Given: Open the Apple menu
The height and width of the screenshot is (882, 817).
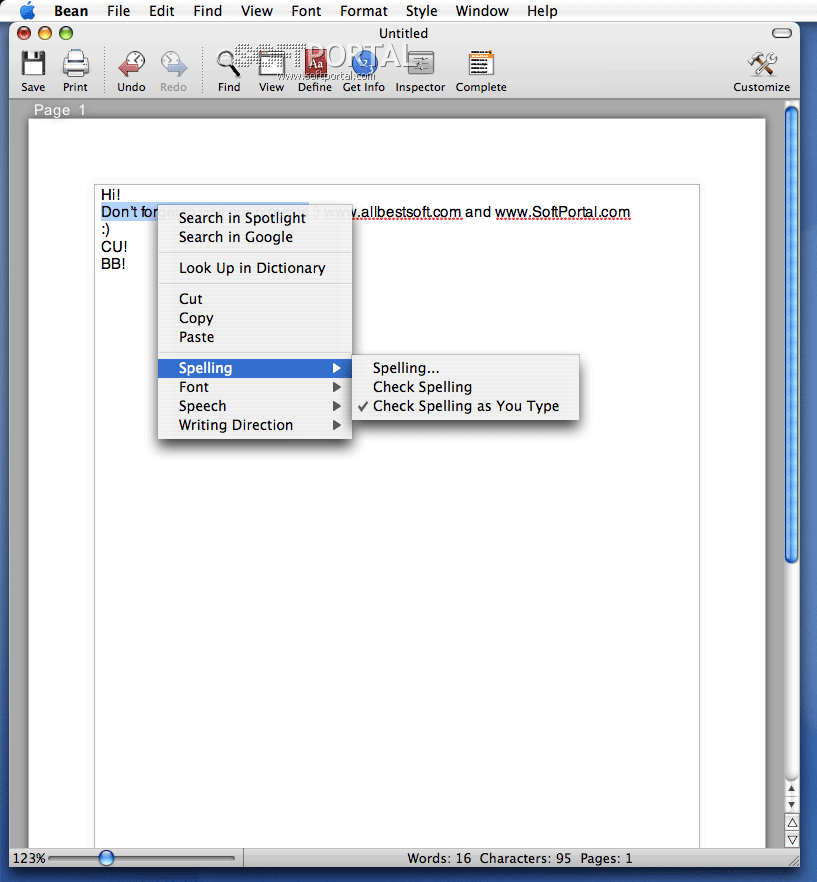Looking at the screenshot, I should (x=28, y=11).
